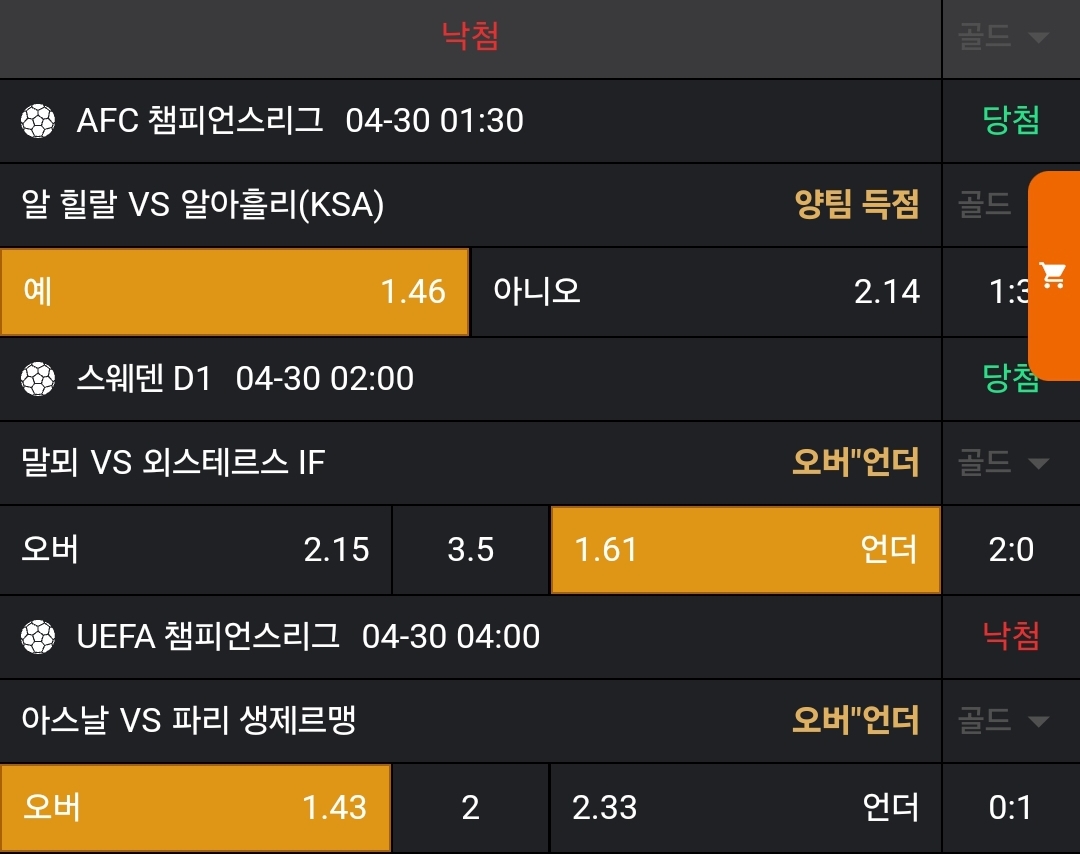Click the soccer ball icon beside 스웨덴 D1
The width and height of the screenshot is (1080, 854).
pos(38,379)
